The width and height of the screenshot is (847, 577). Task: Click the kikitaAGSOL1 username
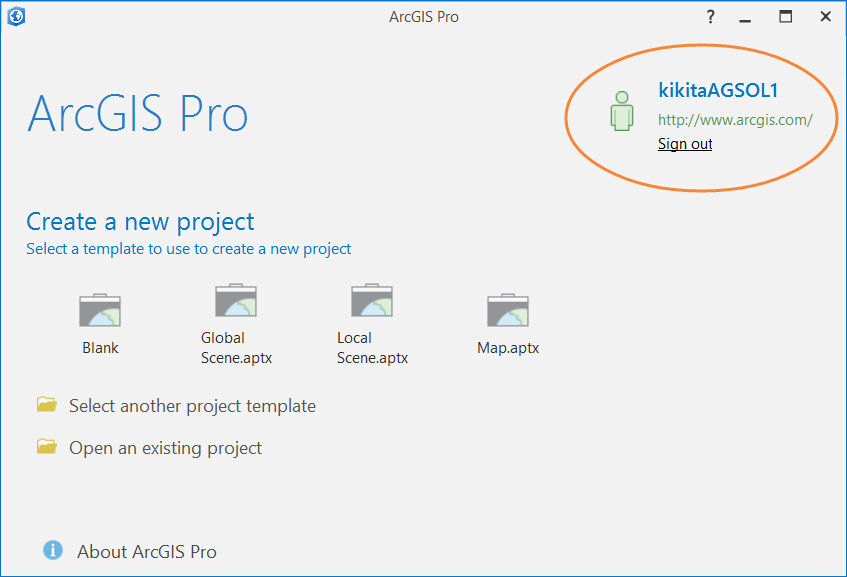(718, 90)
